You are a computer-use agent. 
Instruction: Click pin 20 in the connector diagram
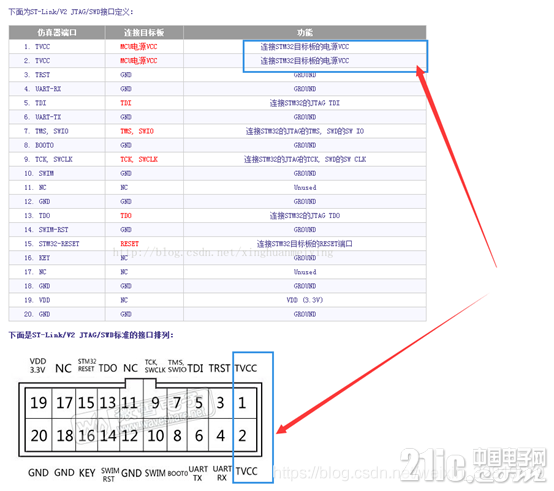pos(39,436)
